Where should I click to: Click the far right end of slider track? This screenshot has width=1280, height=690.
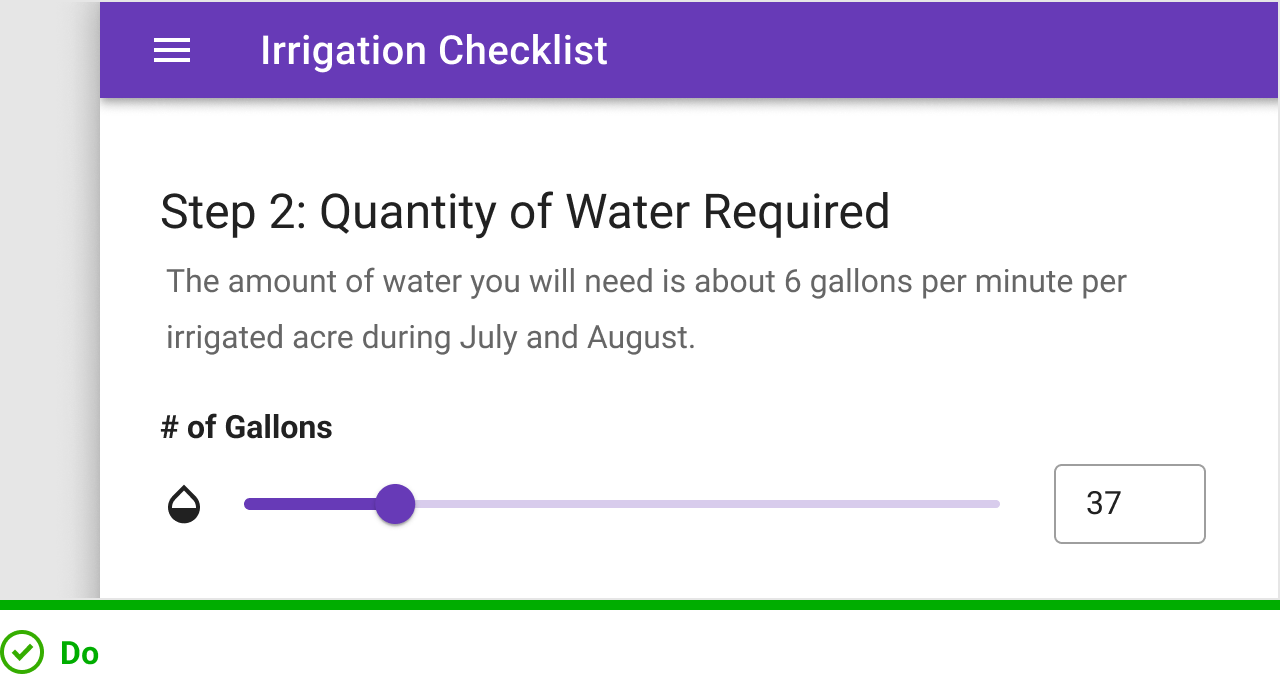995,504
